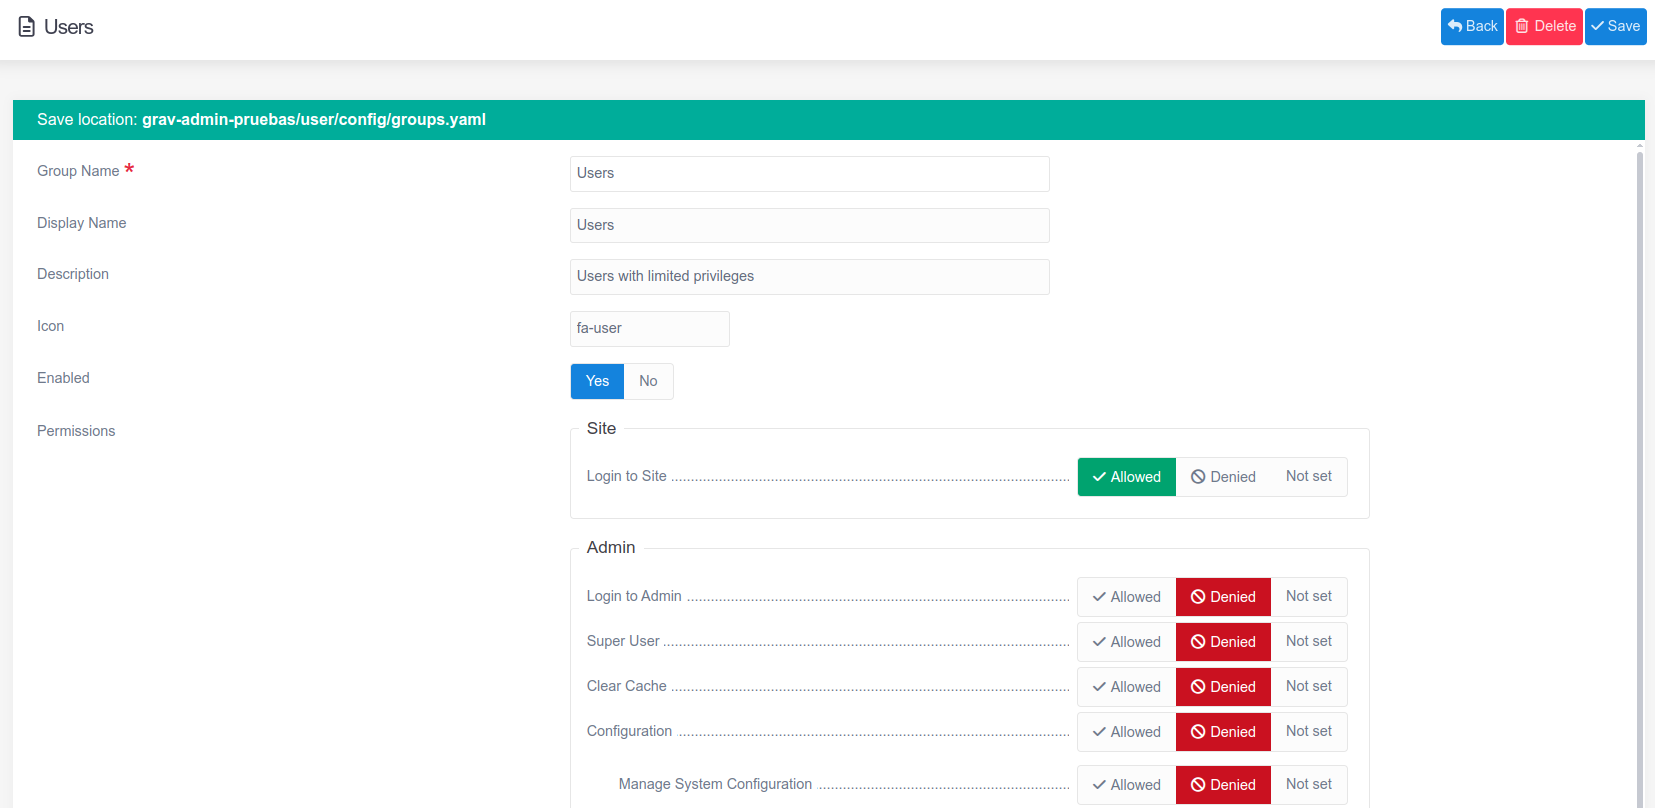The image size is (1655, 808).
Task: Click the Users document icon in header
Action: (27, 27)
